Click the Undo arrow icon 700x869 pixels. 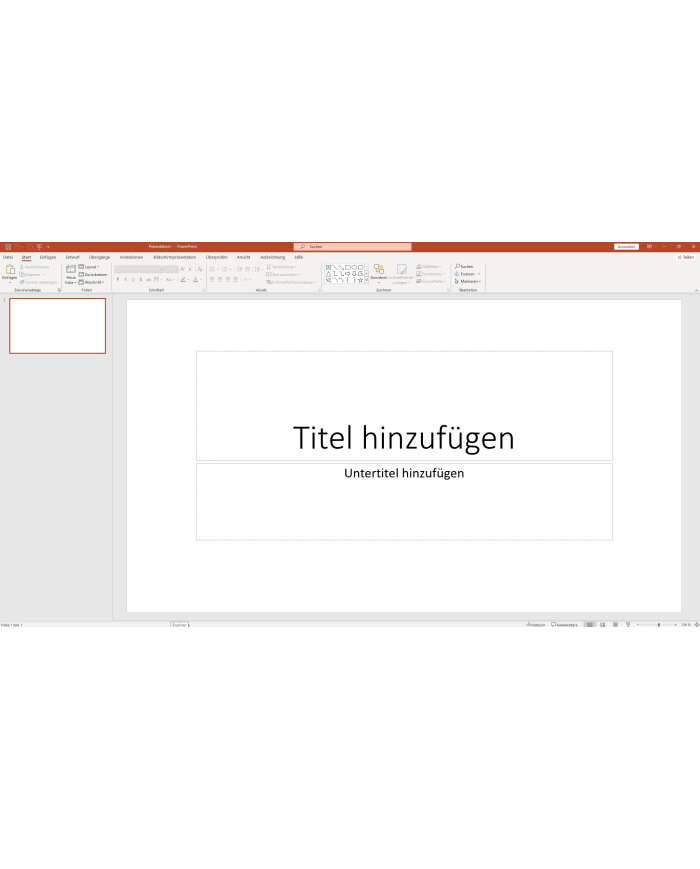point(17,247)
